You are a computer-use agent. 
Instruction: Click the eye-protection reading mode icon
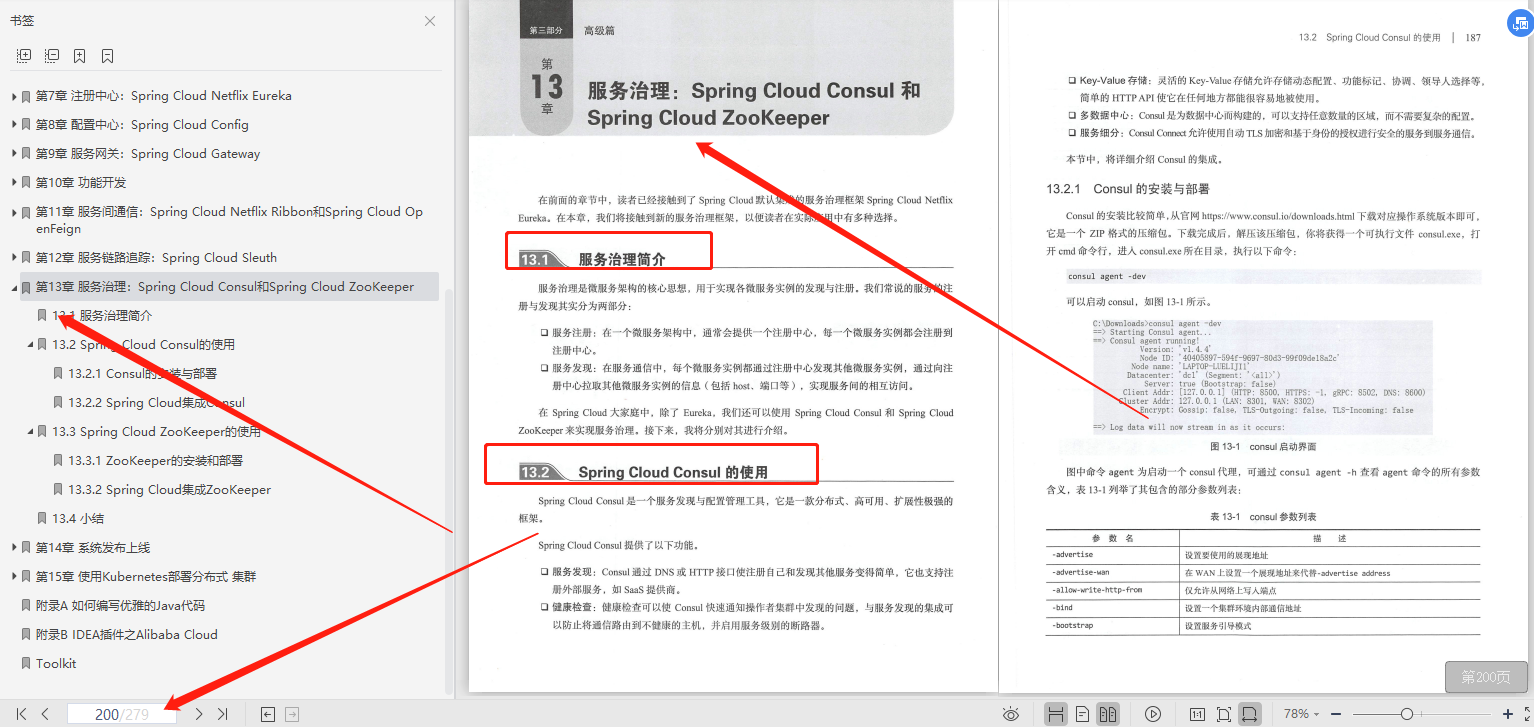click(x=1011, y=713)
